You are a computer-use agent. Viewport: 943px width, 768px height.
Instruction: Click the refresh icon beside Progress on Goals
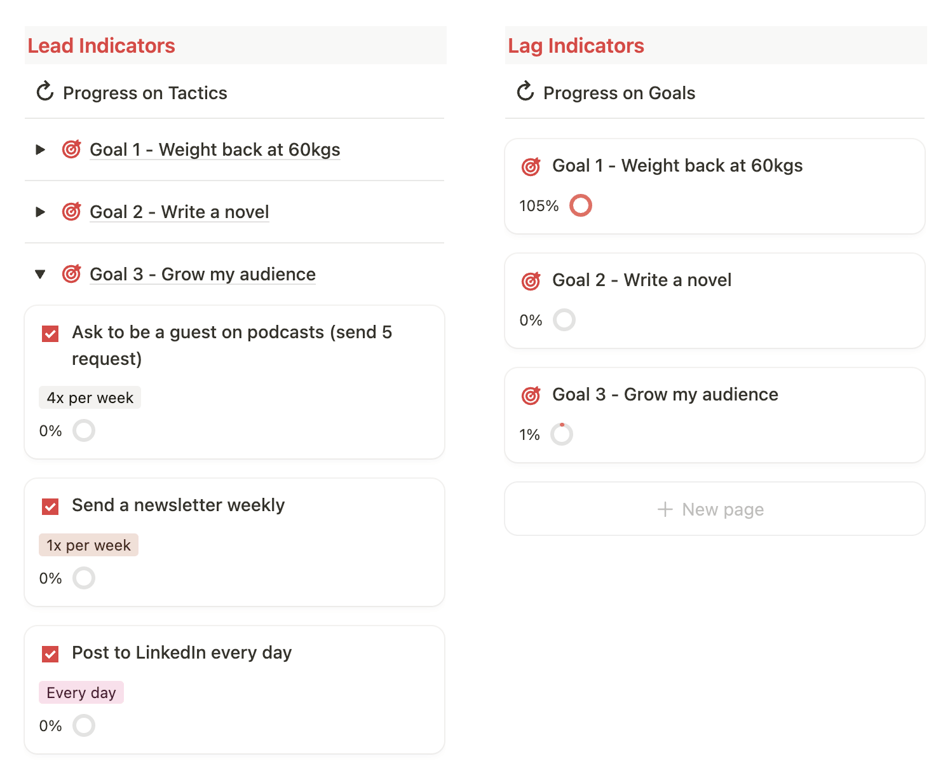(x=526, y=92)
